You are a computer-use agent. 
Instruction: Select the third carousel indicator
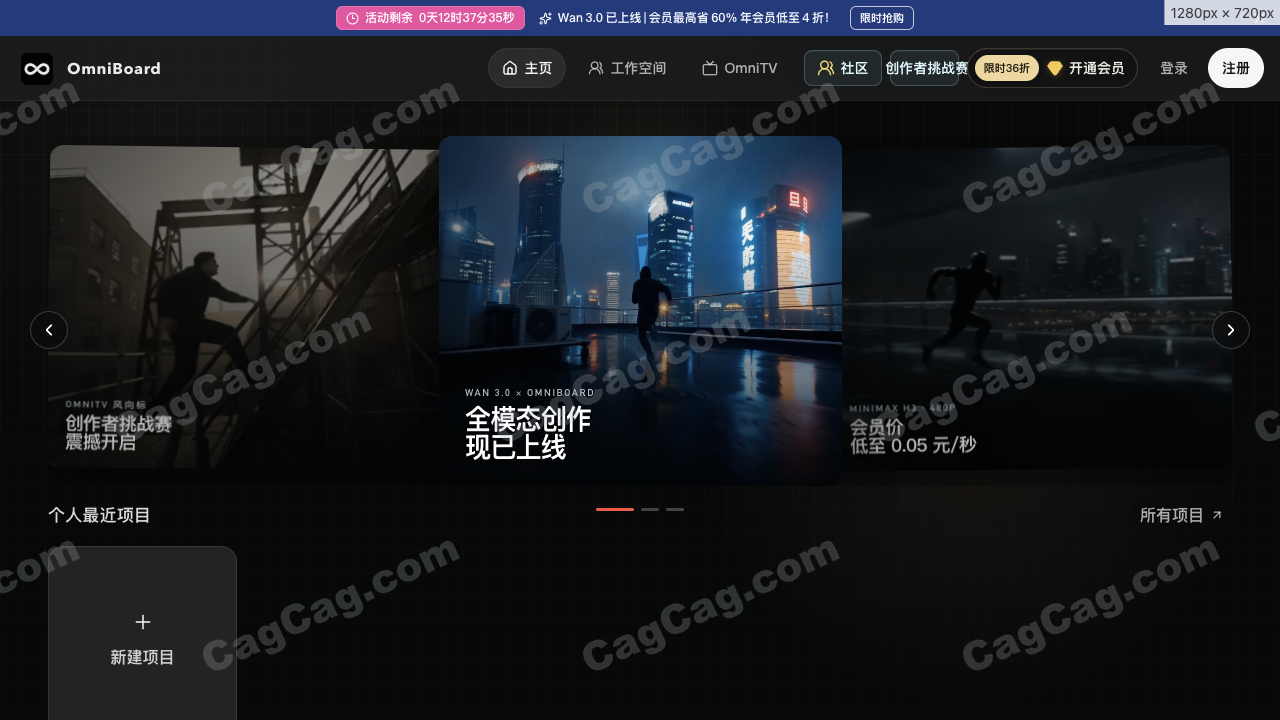coord(675,509)
